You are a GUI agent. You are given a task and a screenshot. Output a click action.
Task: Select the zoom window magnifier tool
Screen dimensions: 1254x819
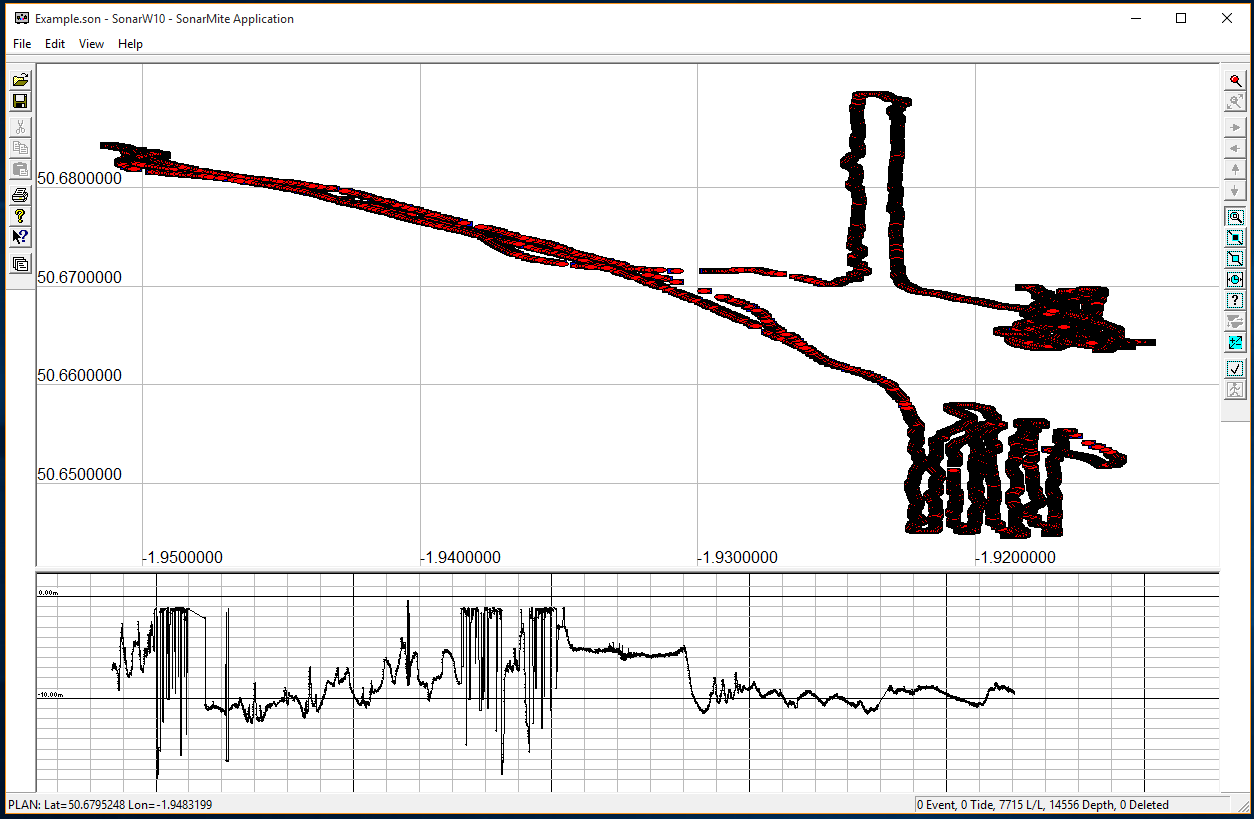[x=1235, y=217]
